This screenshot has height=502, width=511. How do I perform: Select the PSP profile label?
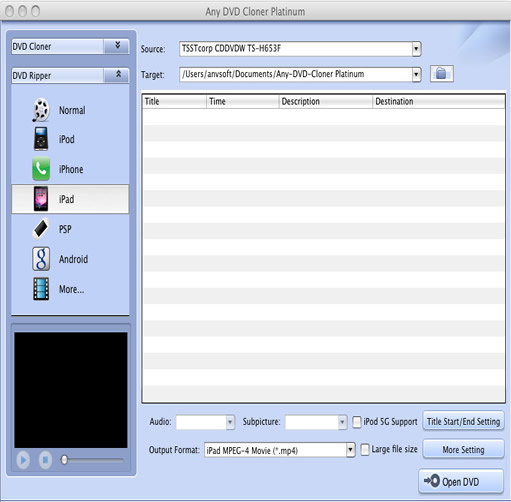[65, 229]
